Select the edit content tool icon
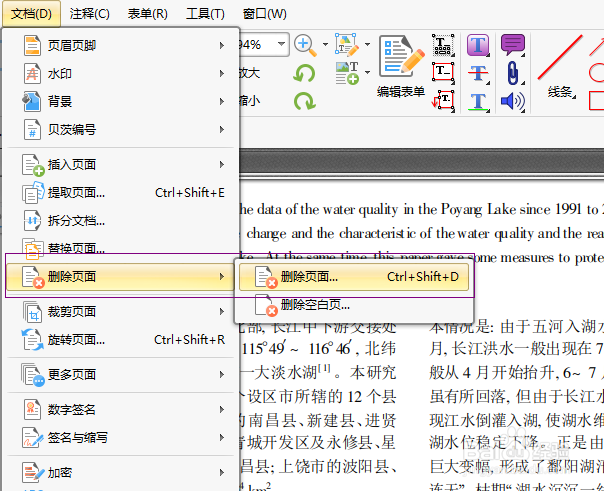Screen dimensions: 604x491 [x=347, y=45]
